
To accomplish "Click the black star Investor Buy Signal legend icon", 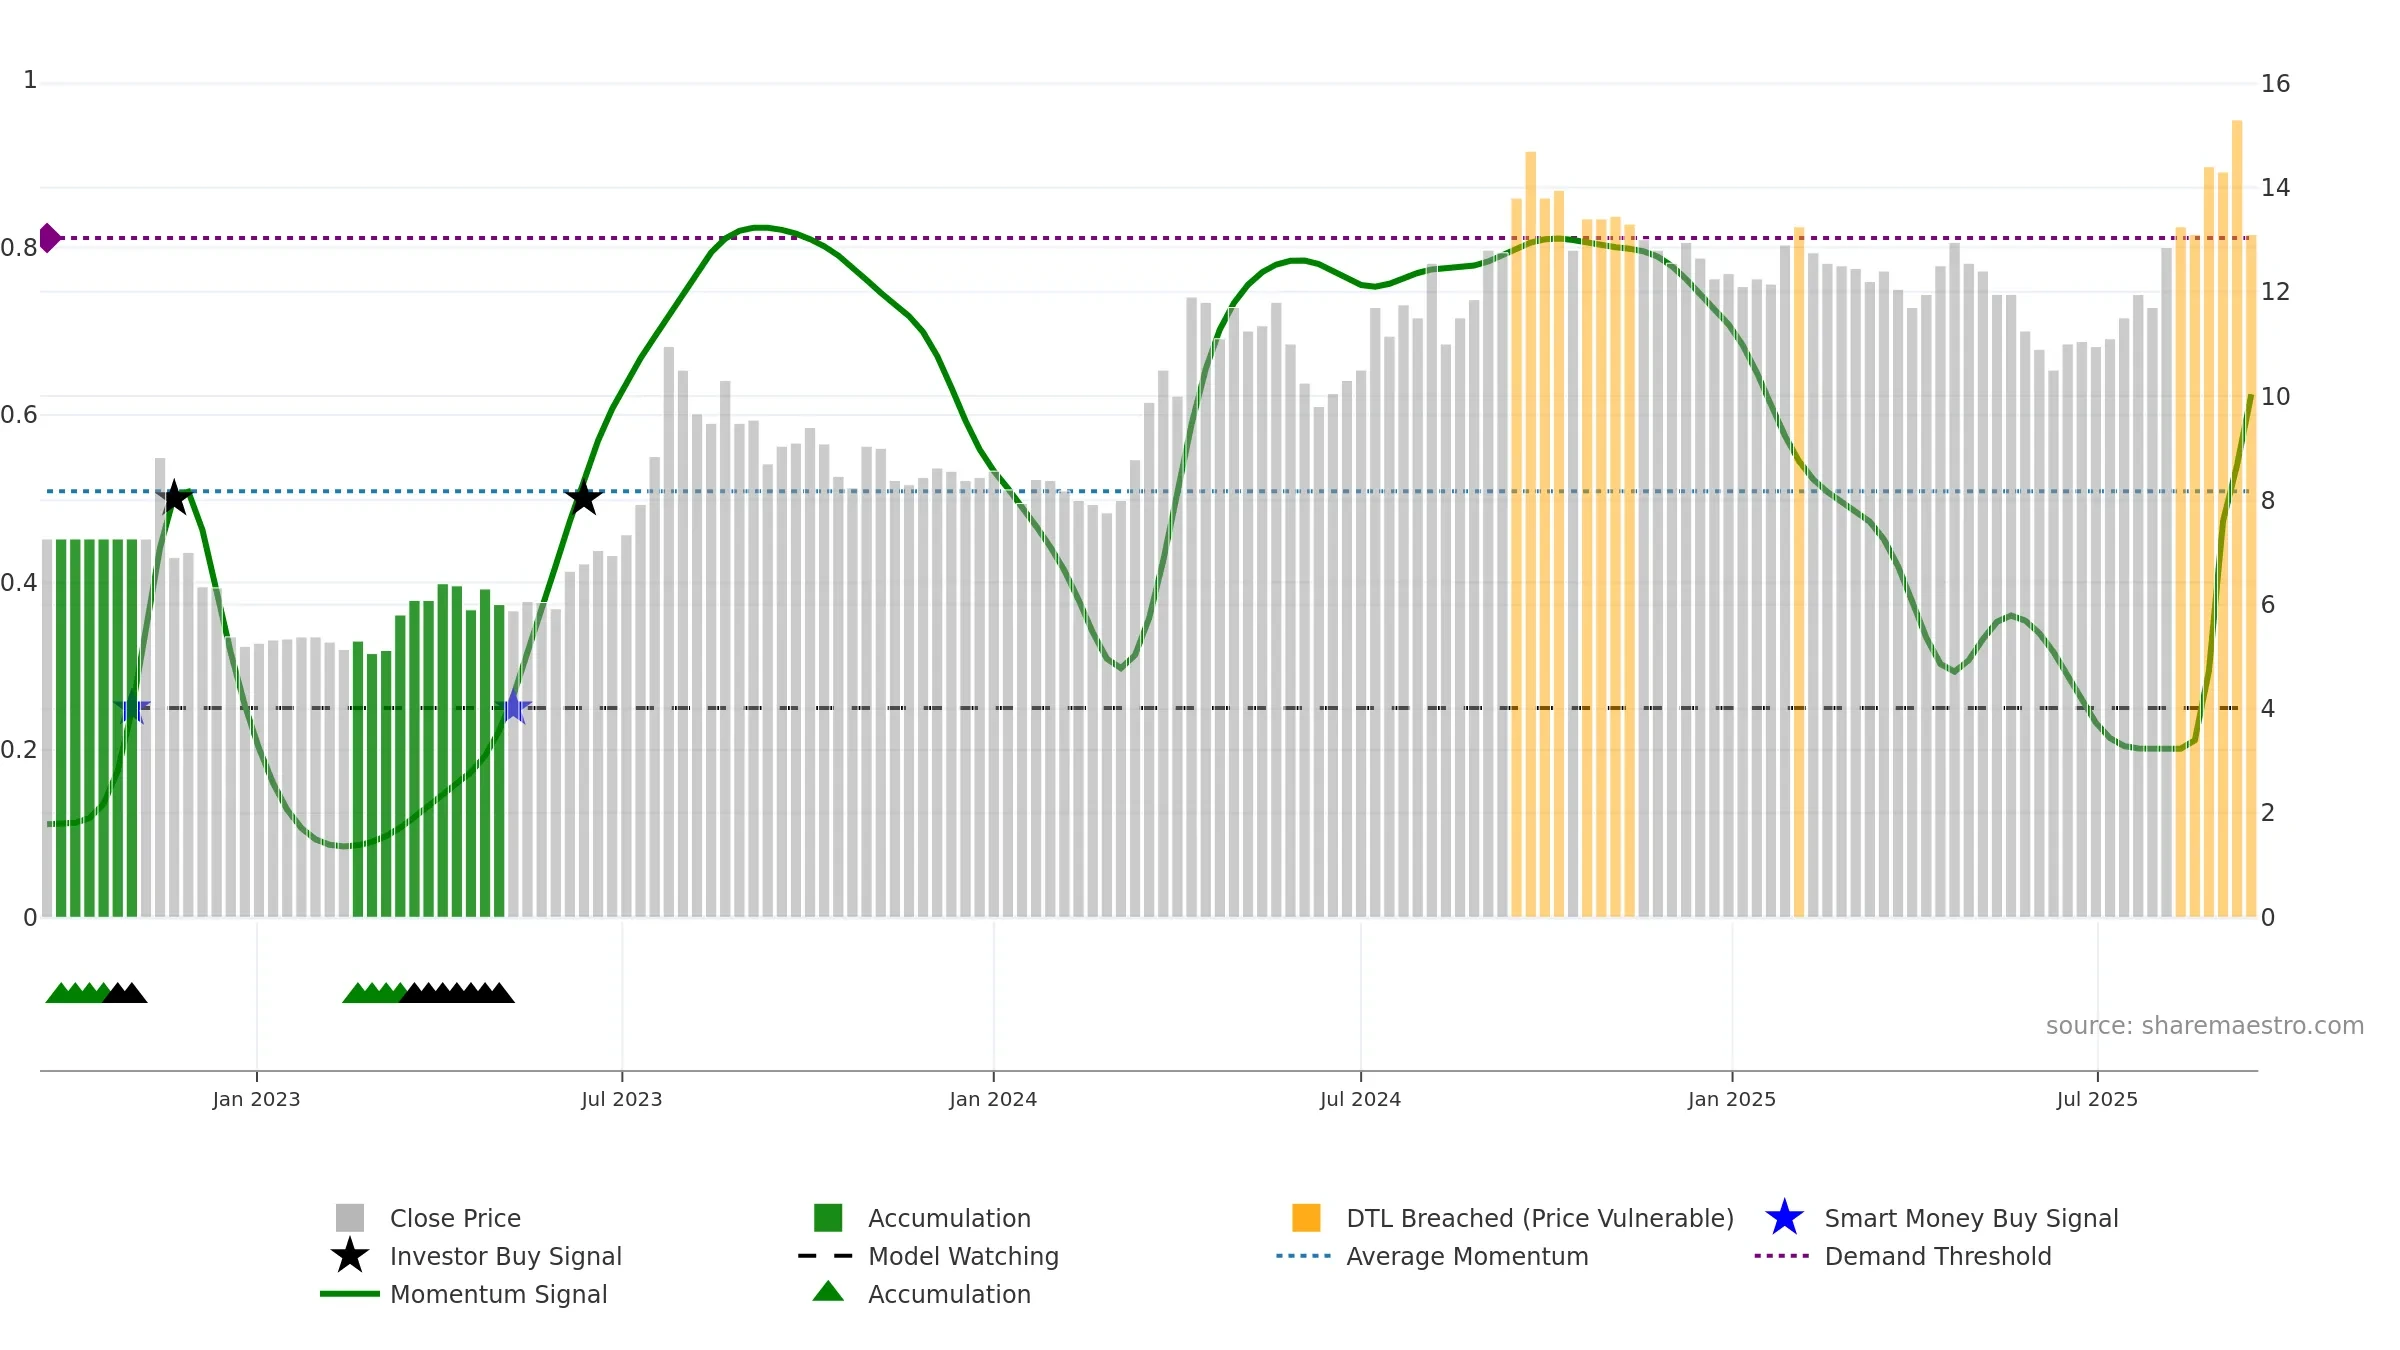I will pos(350,1256).
